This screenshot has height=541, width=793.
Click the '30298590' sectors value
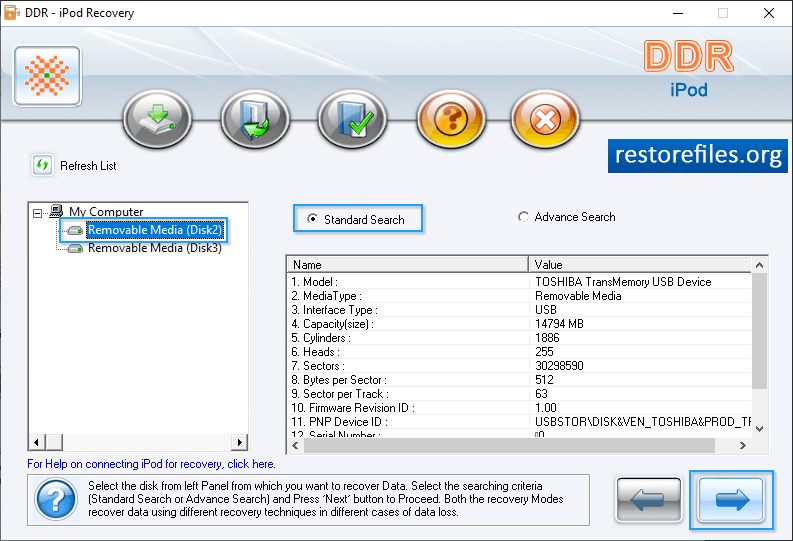[x=559, y=366]
